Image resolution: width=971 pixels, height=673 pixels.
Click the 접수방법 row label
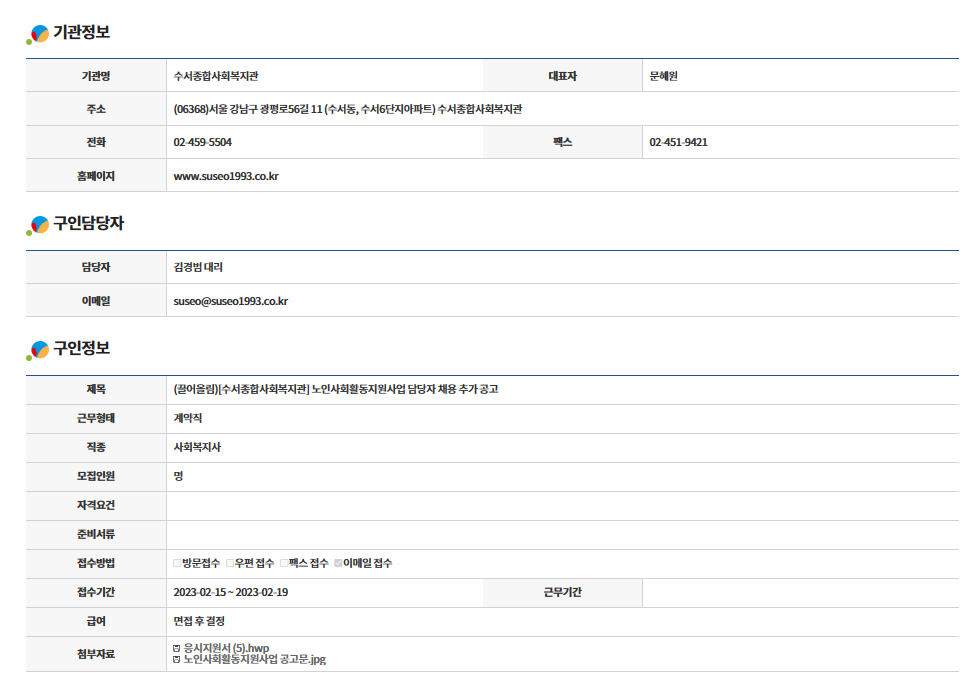[96, 563]
